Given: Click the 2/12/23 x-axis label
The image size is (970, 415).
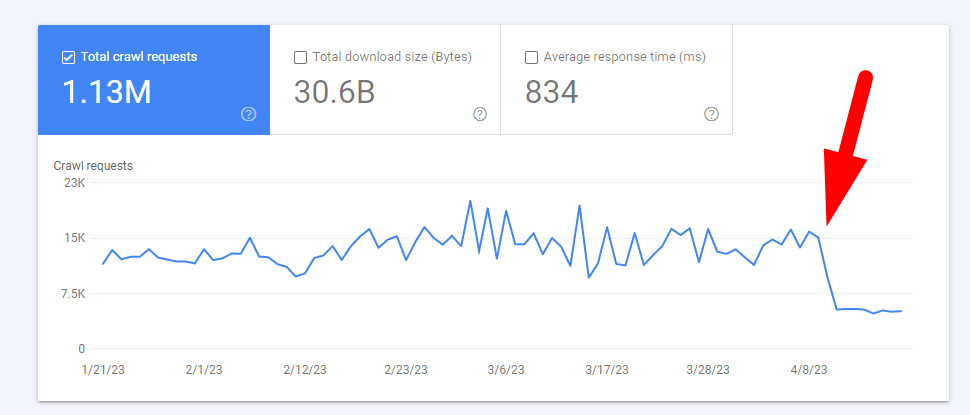Looking at the screenshot, I should coord(306,369).
